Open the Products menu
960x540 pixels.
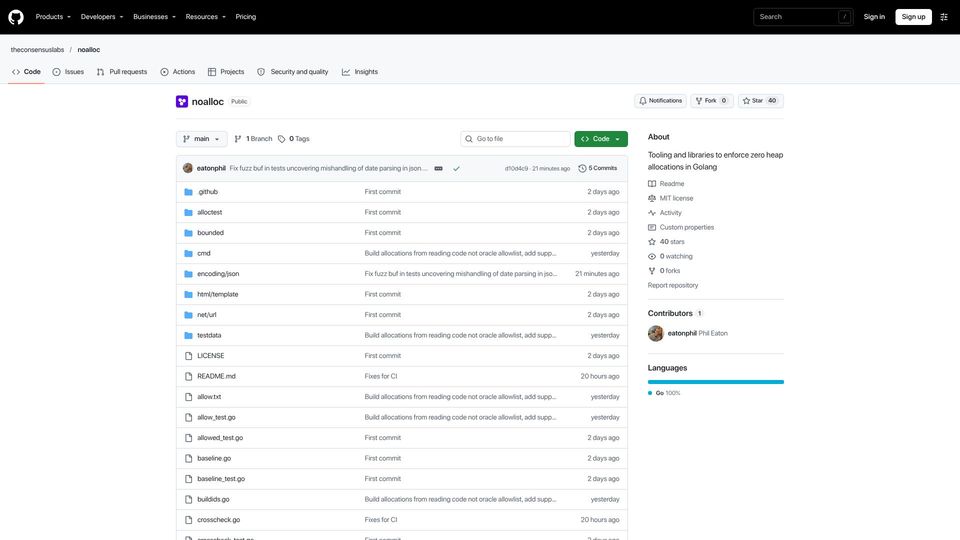[x=53, y=17]
